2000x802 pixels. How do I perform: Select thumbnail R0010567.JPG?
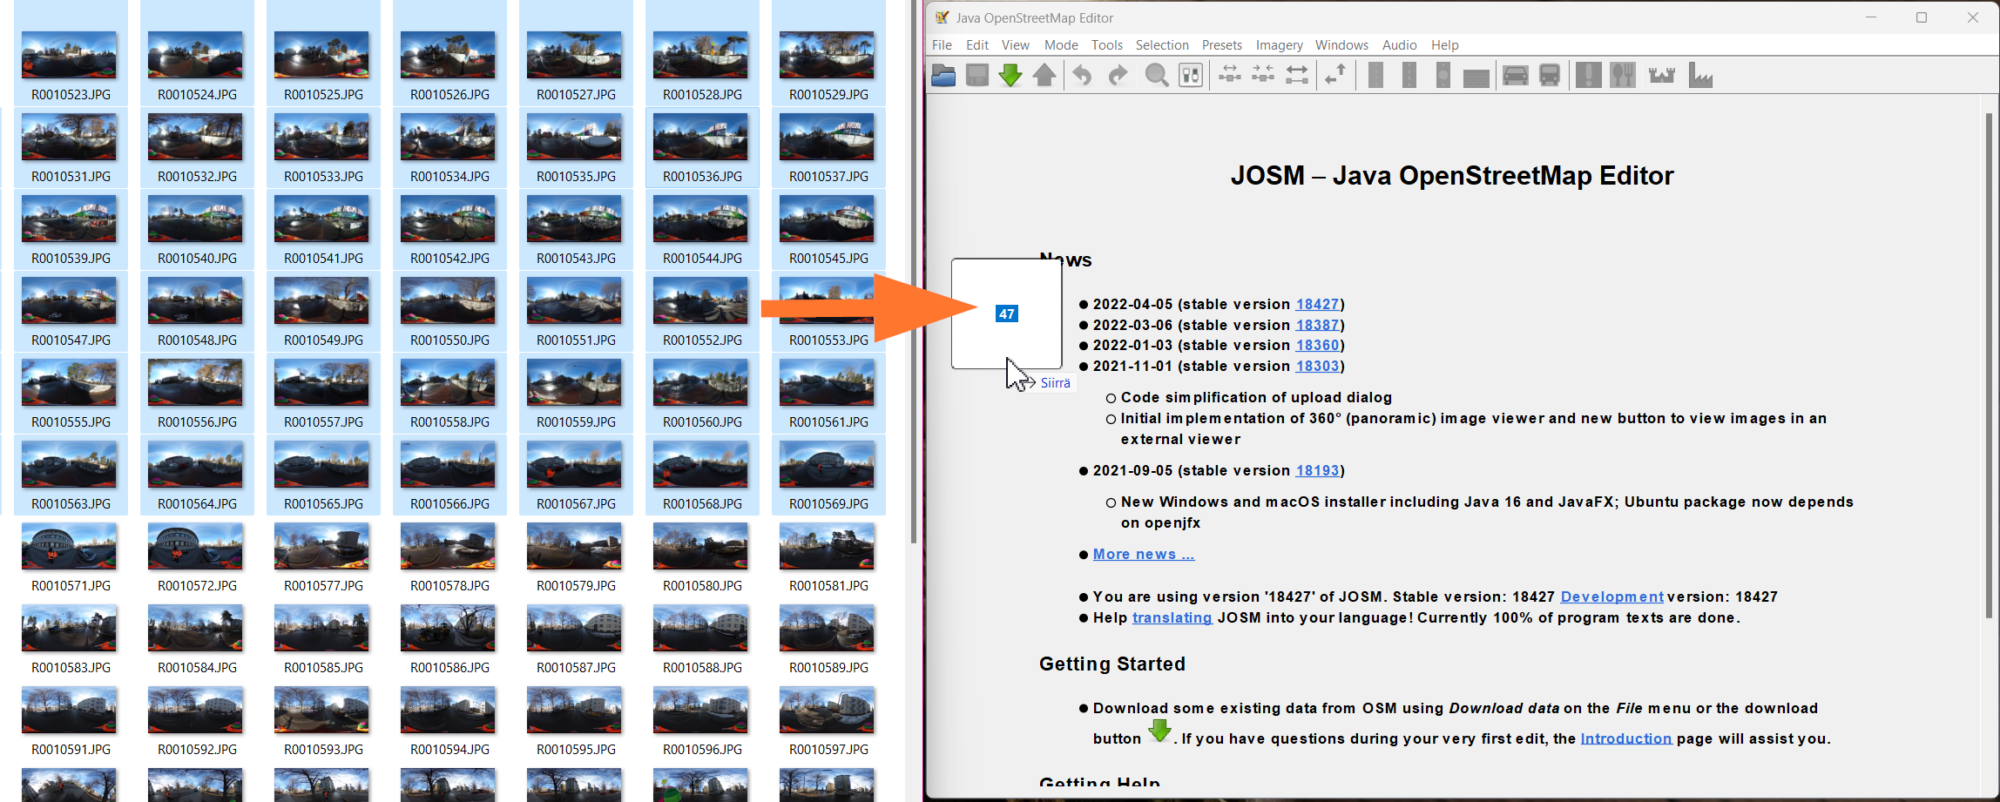(x=574, y=465)
